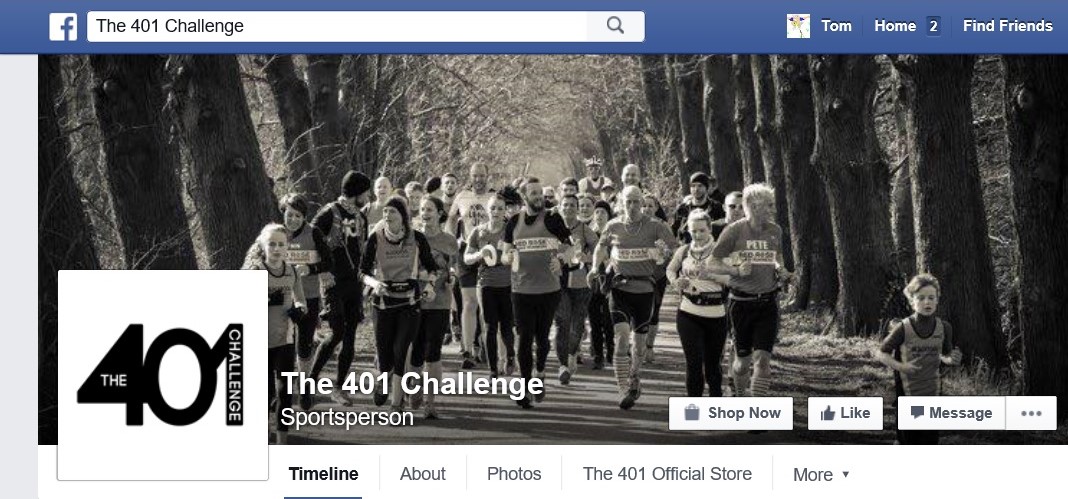Image resolution: width=1068 pixels, height=499 pixels.
Task: Open the three-dot more actions button
Action: pyautogui.click(x=1031, y=413)
